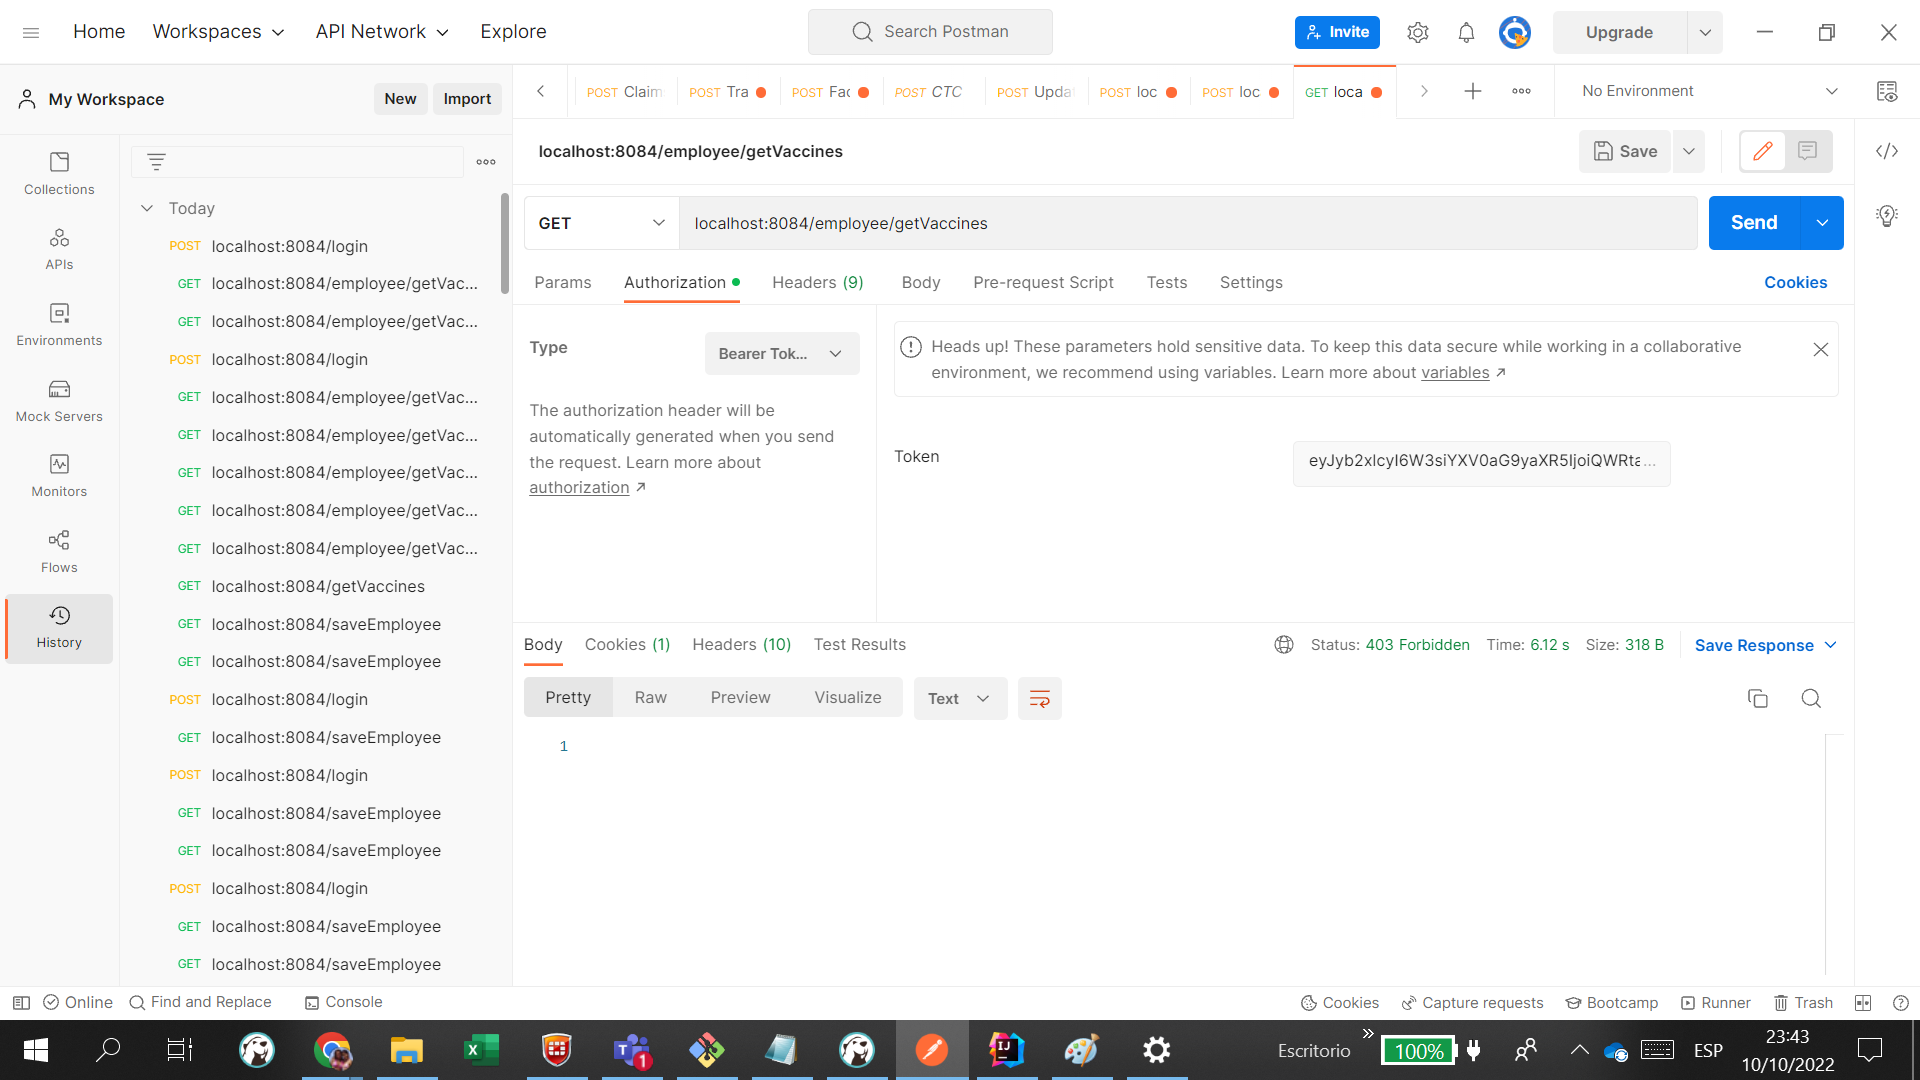1920x1080 pixels.
Task: Collapse the Today history group
Action: point(147,208)
